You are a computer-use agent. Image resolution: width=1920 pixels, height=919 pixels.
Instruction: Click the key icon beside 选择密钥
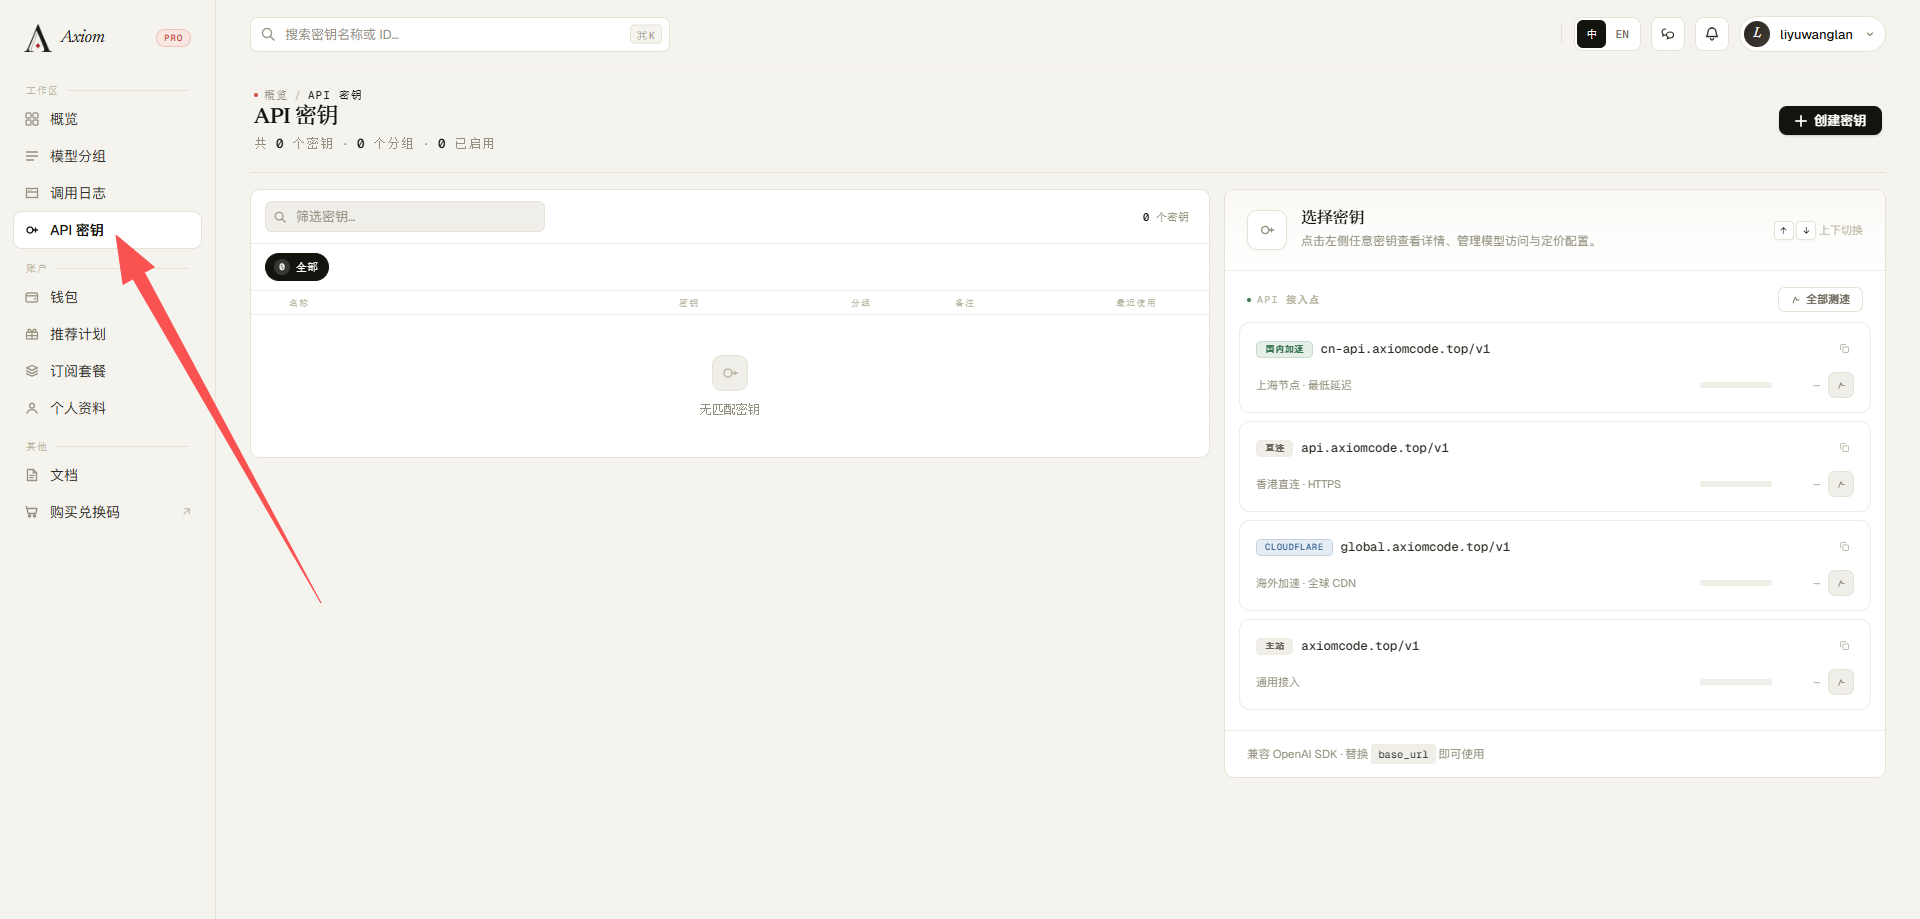(x=1267, y=230)
